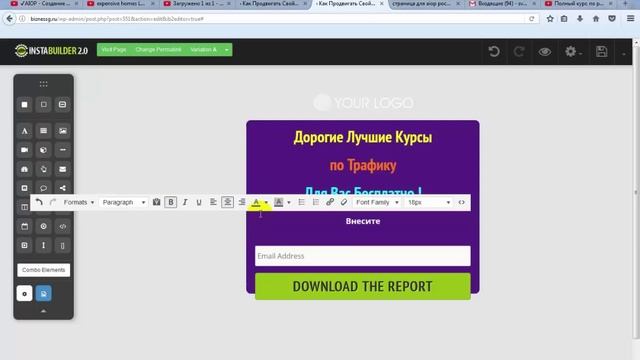Click the white settings square below Combo Elements
The image size is (640, 360).
tap(24, 293)
